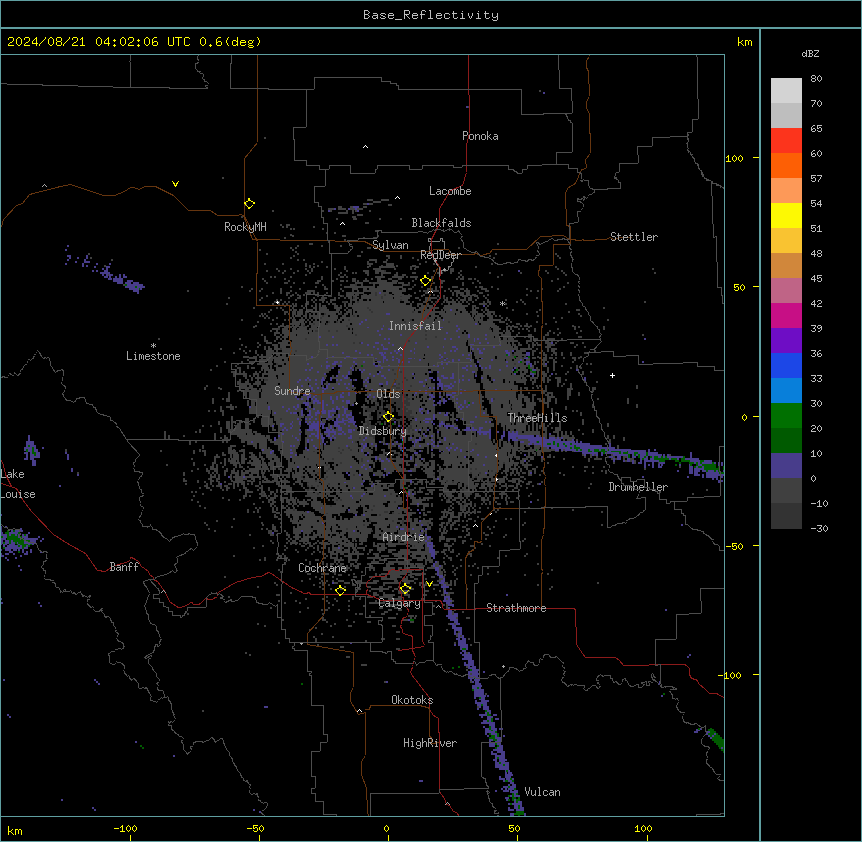This screenshot has height=842, width=862.
Task: Click the blue 36-33 dBZ legend swatch
Action: [786, 365]
